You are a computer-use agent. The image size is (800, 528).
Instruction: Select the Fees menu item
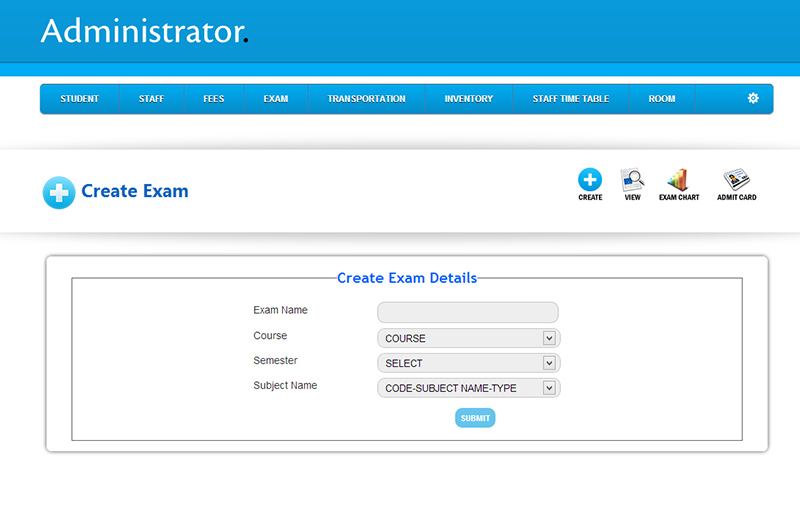tap(214, 99)
